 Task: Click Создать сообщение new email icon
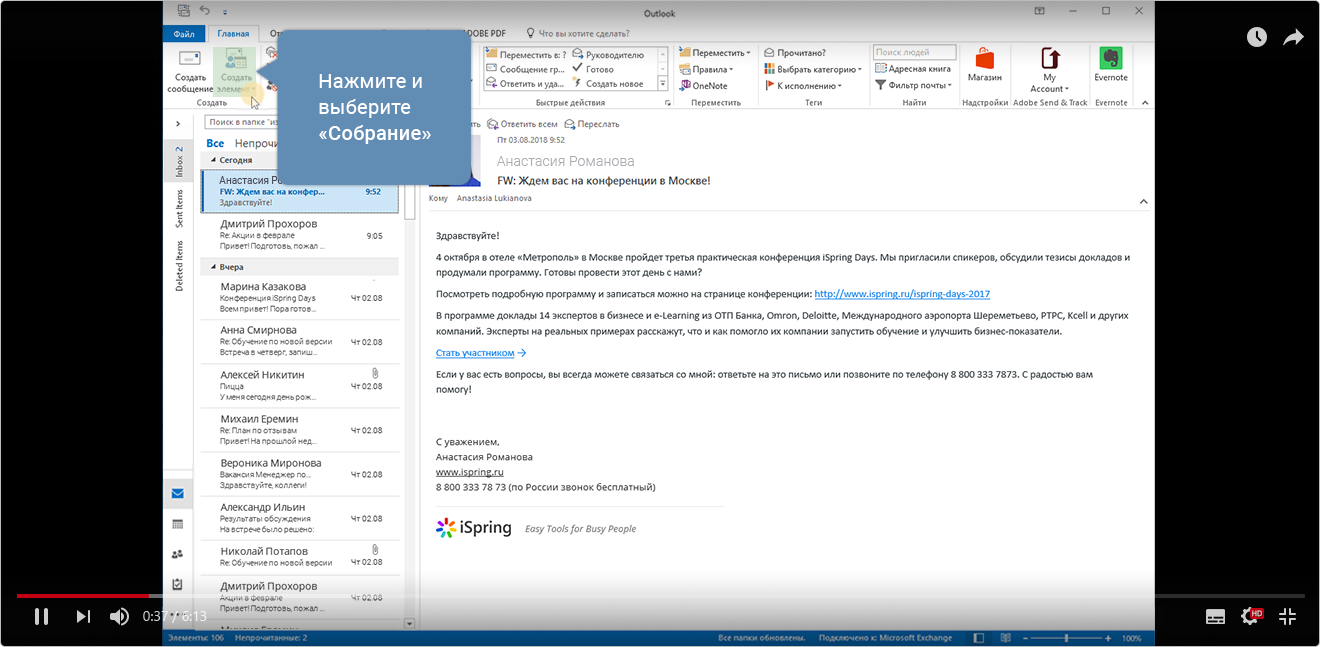[189, 58]
